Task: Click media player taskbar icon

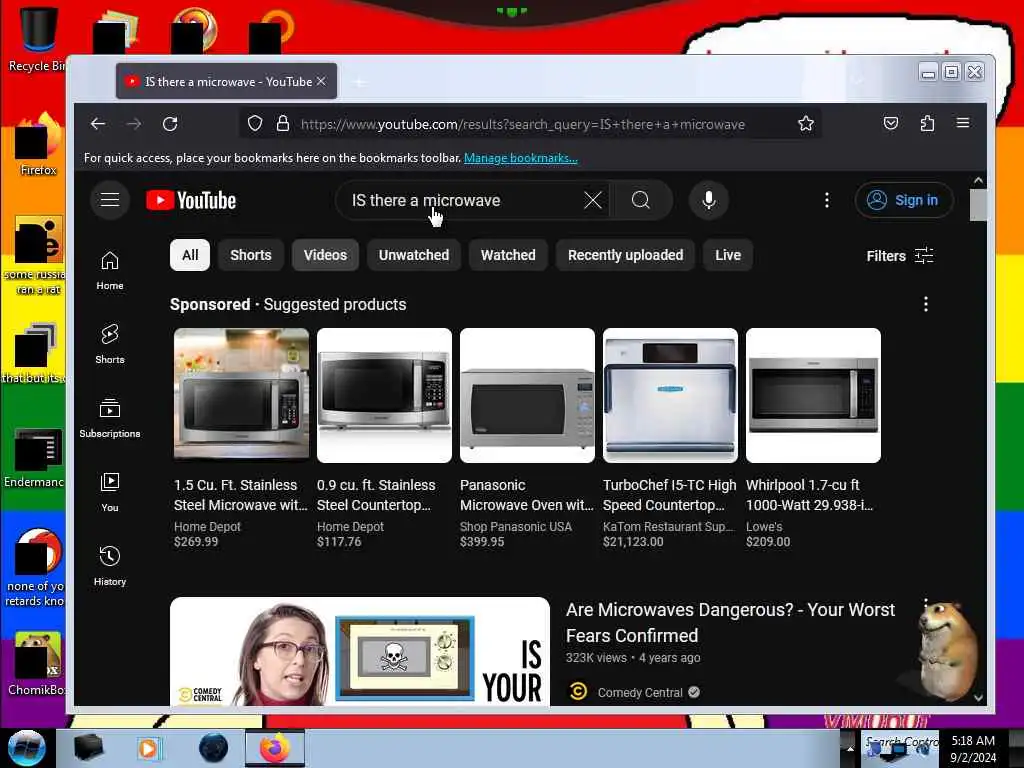Action: click(x=149, y=748)
